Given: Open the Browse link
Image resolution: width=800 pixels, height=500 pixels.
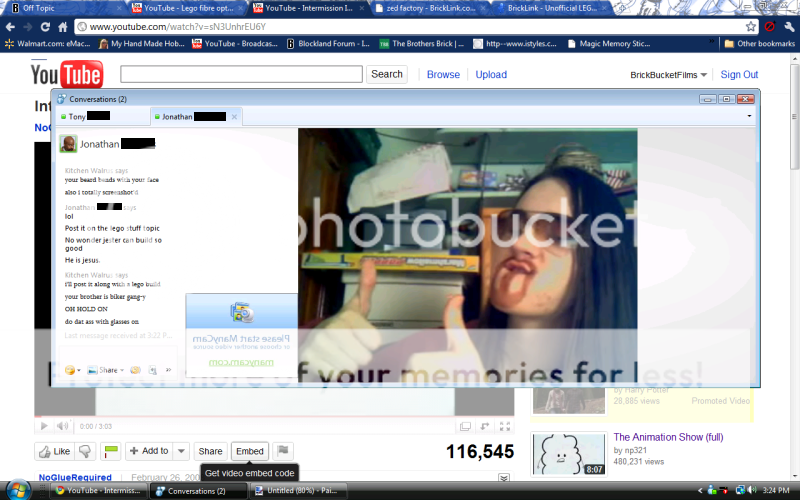Looking at the screenshot, I should coord(443,75).
